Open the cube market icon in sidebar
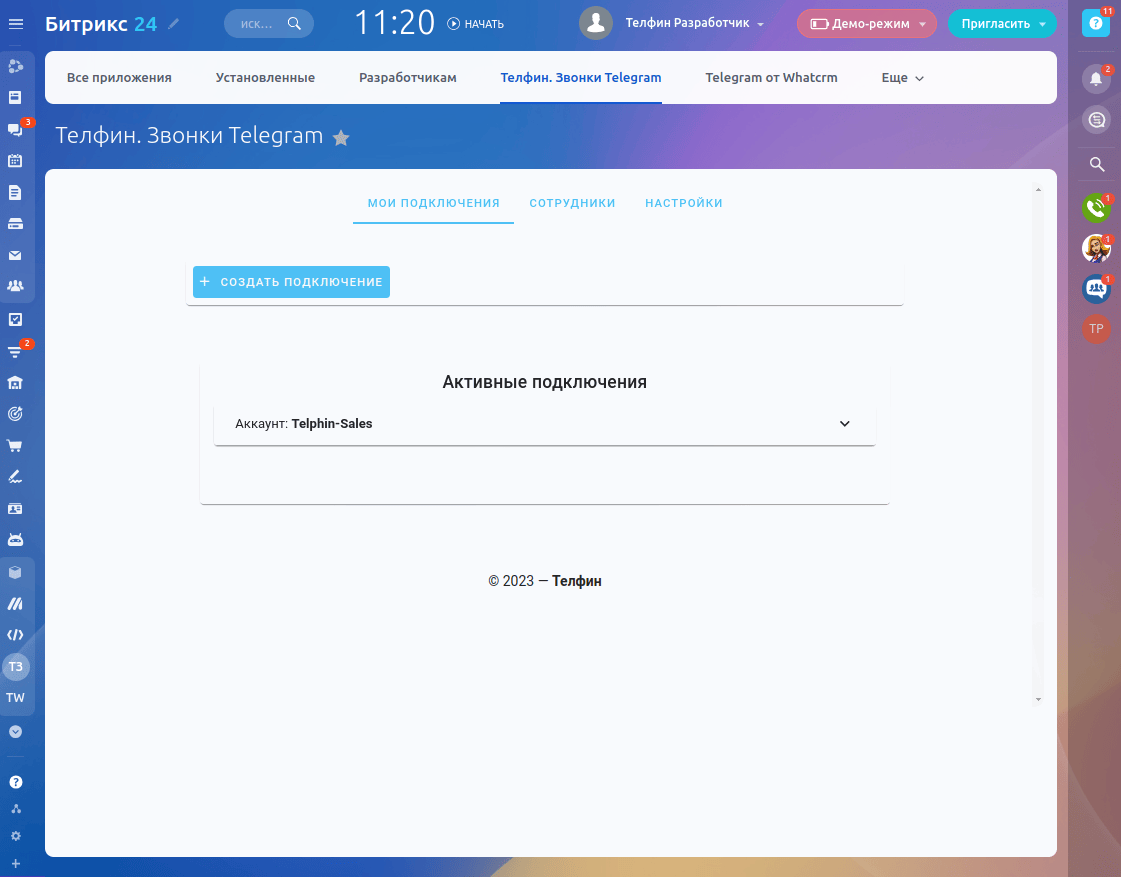1121x877 pixels. pyautogui.click(x=15, y=573)
